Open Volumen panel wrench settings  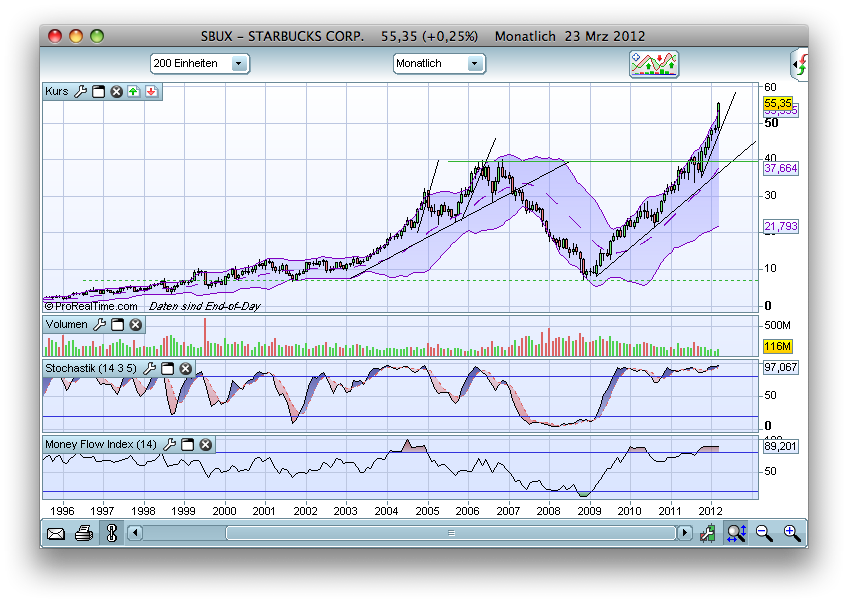point(100,324)
